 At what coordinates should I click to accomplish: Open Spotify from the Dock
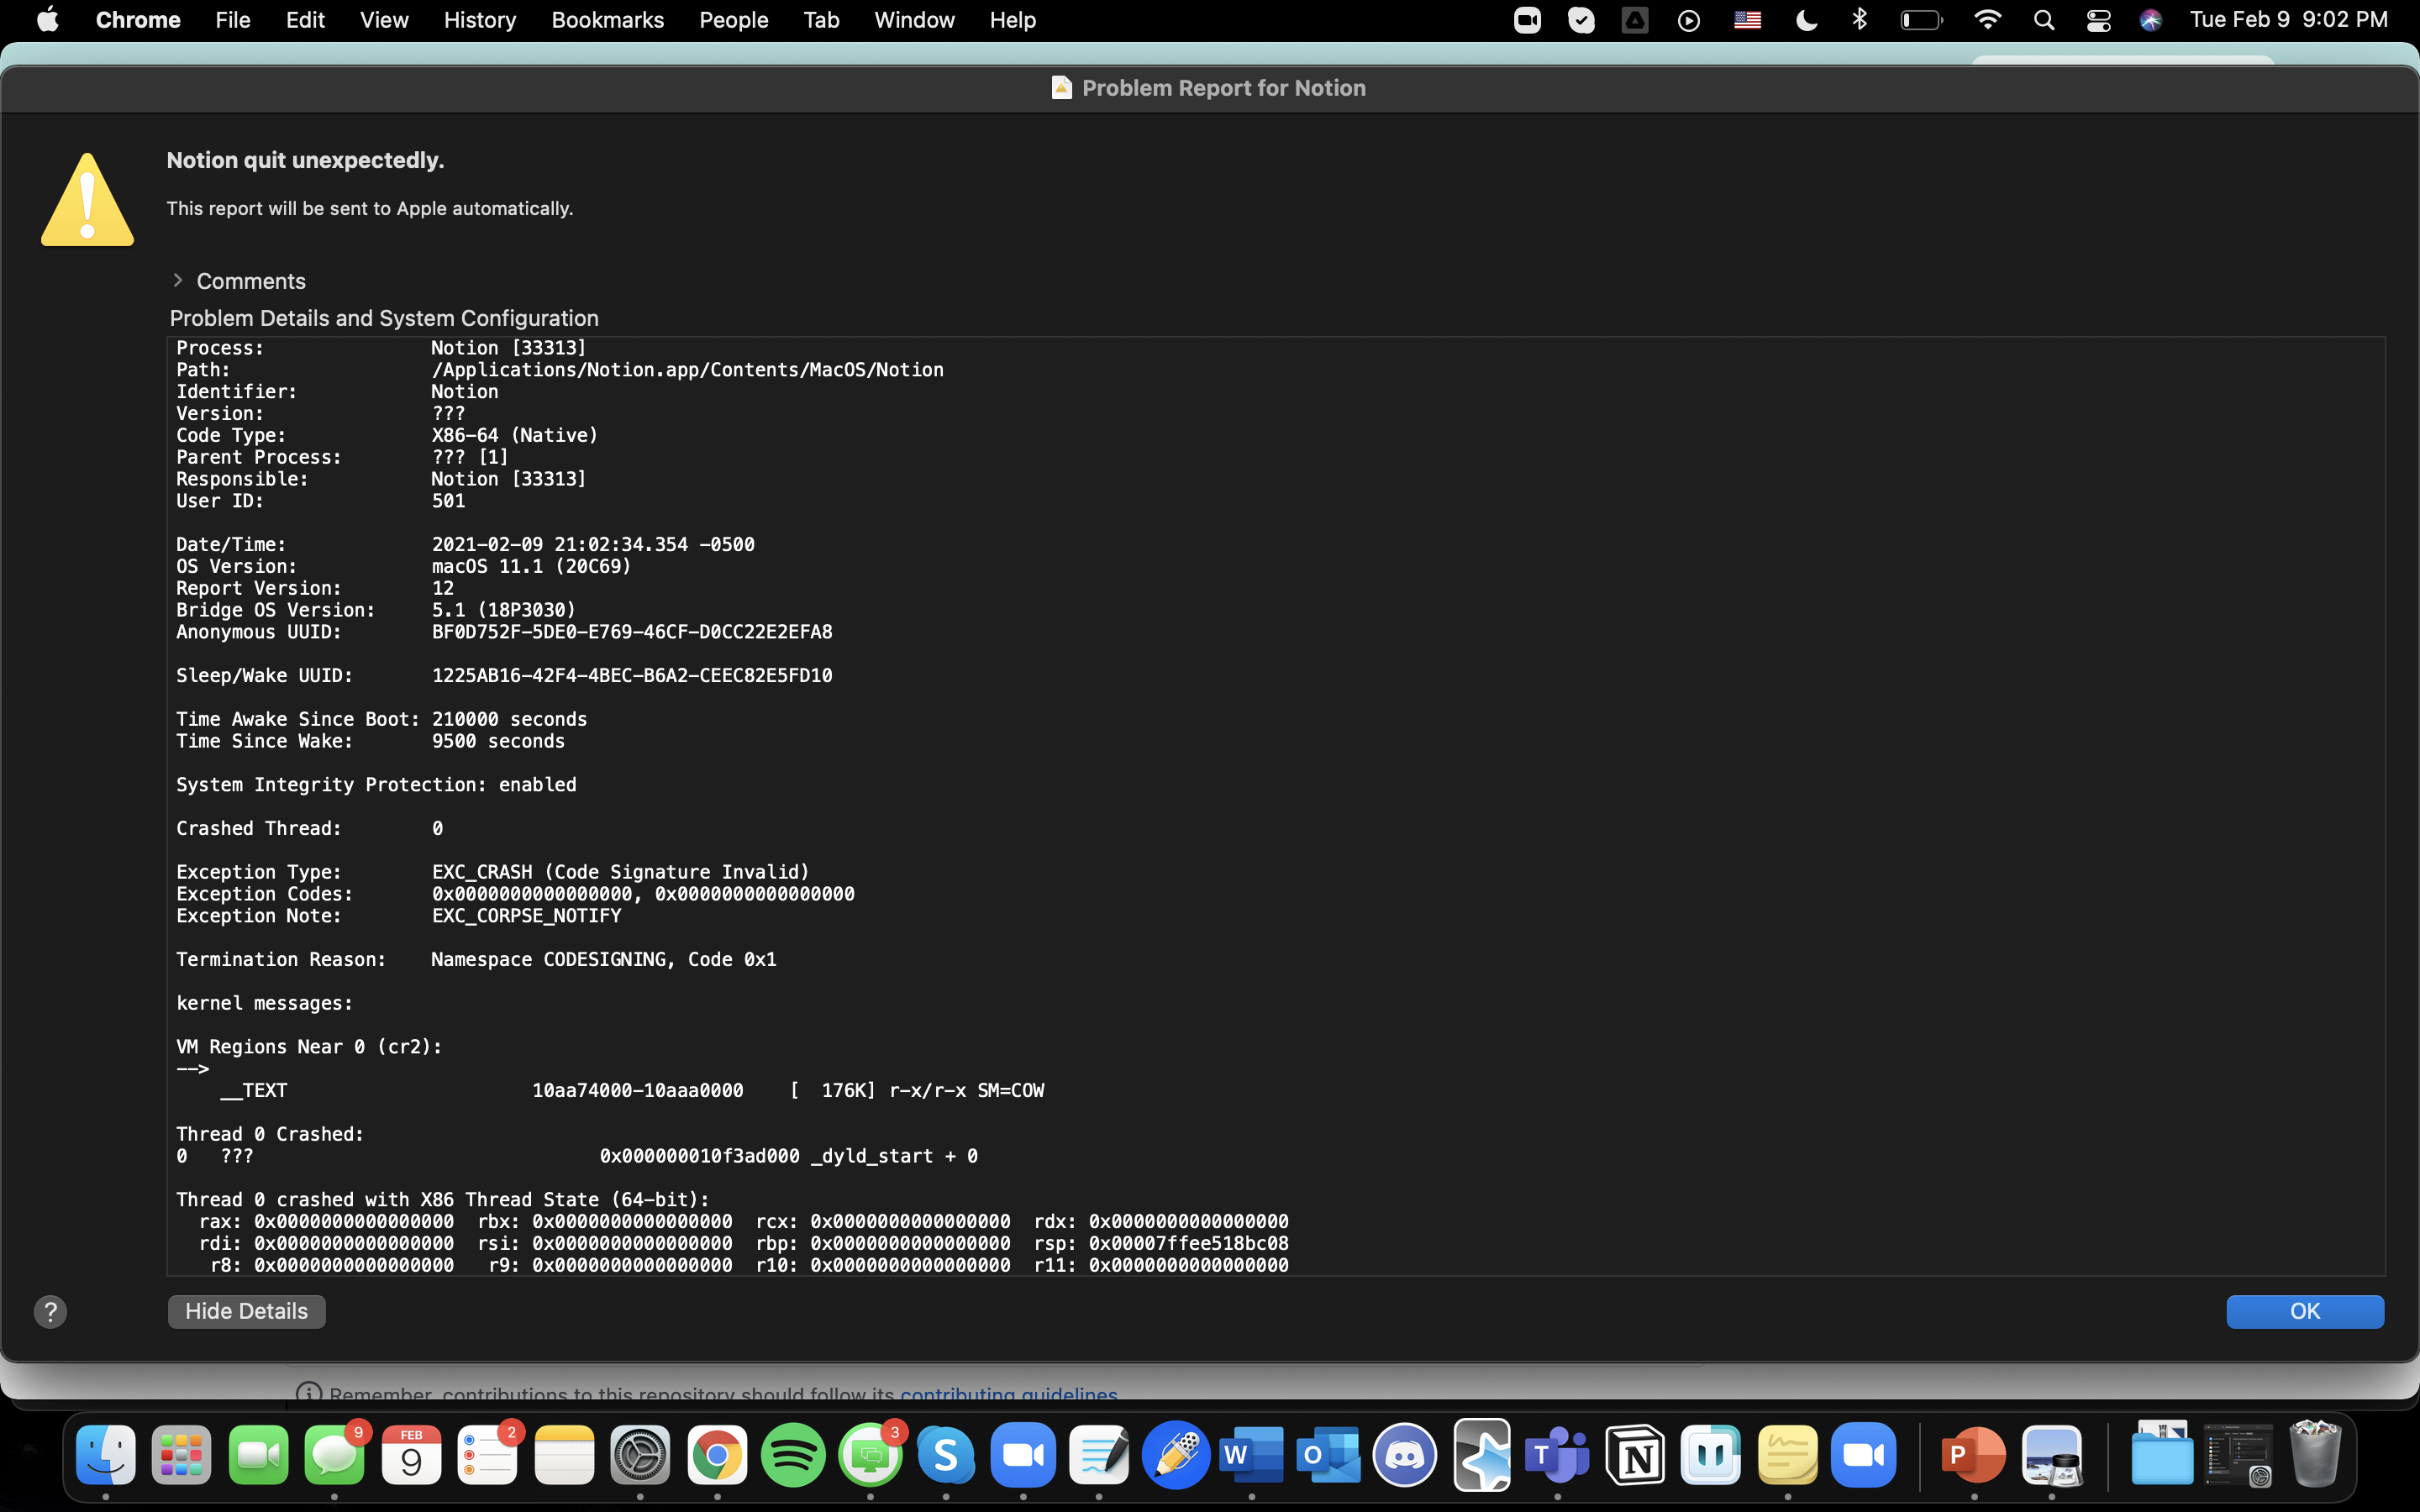pyautogui.click(x=793, y=1454)
